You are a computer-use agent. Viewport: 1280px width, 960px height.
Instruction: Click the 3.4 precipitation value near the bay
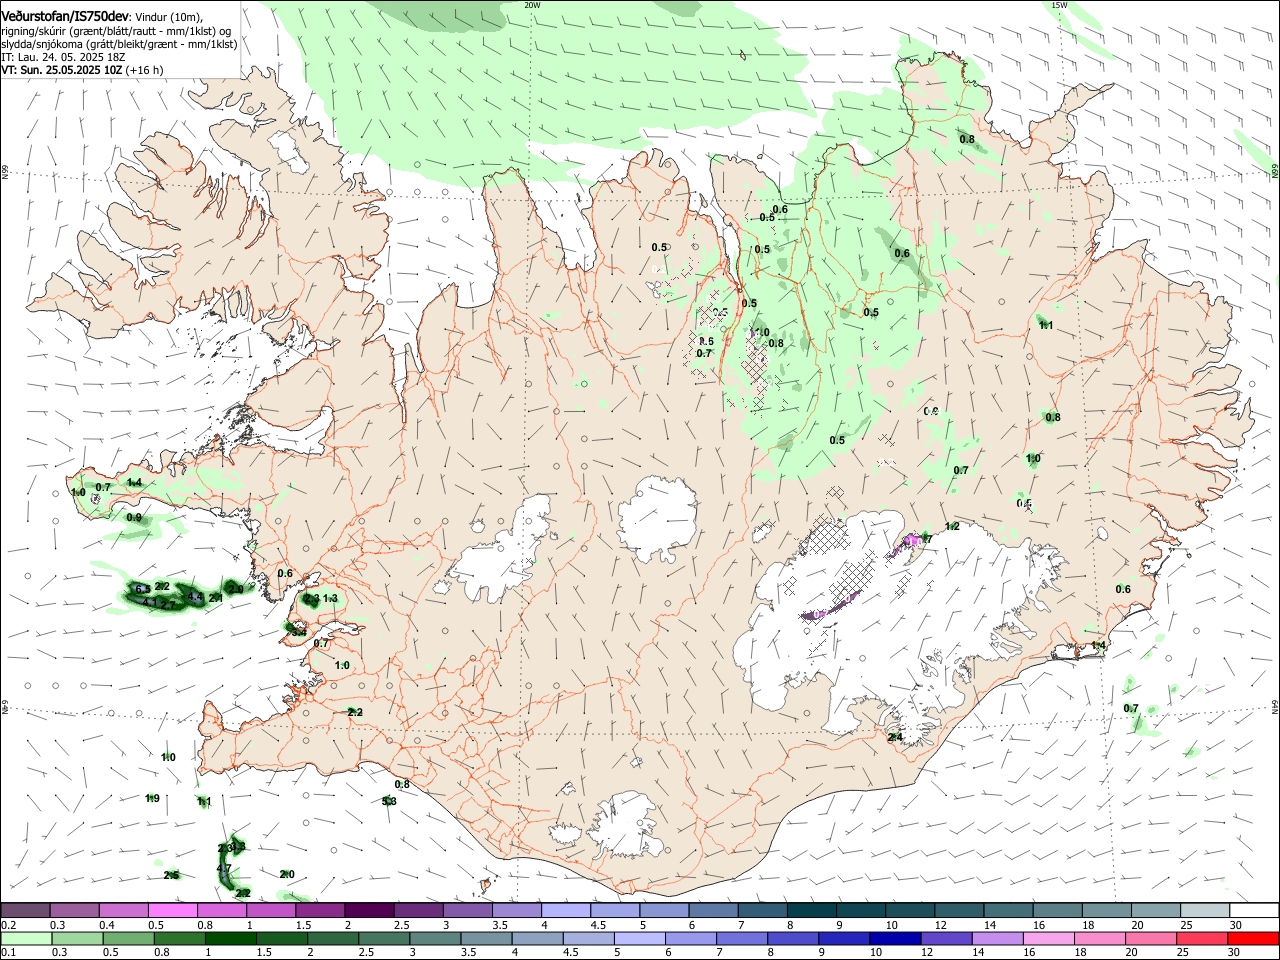298,631
